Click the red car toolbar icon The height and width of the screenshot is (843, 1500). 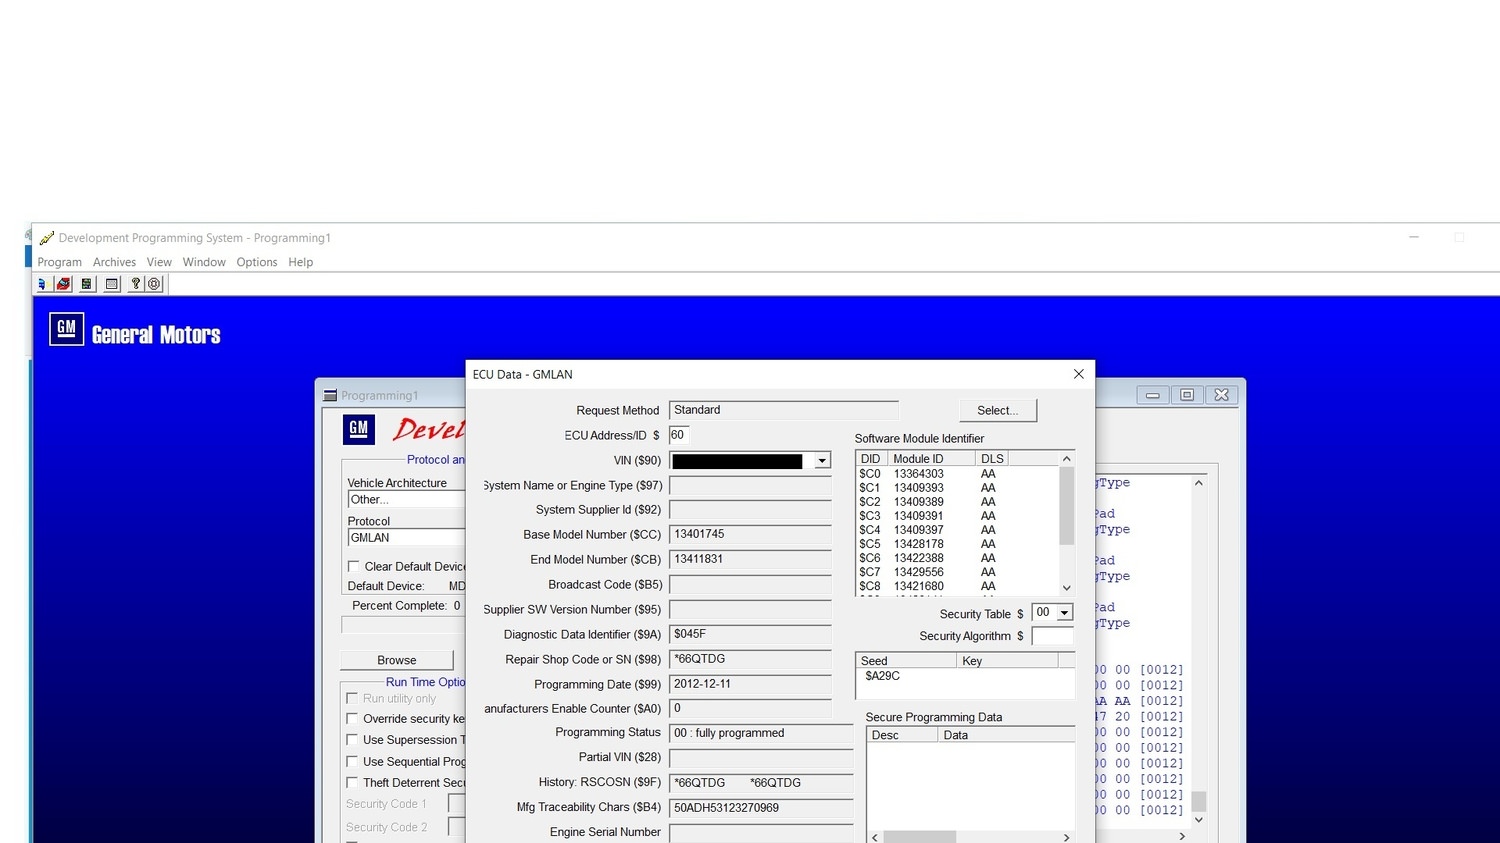(x=64, y=284)
